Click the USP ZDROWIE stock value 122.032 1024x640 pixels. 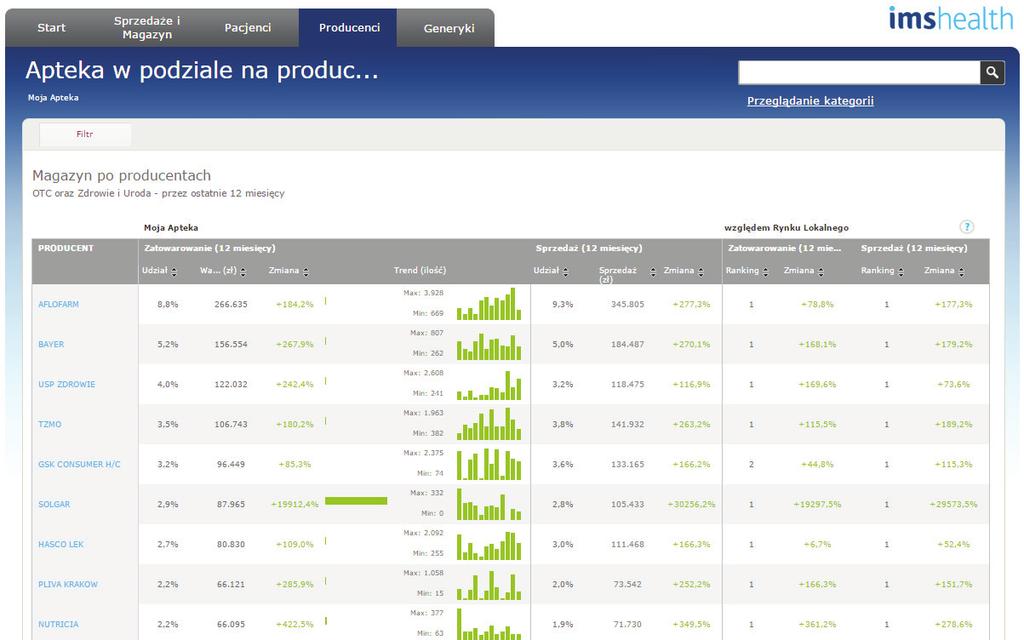click(x=231, y=384)
